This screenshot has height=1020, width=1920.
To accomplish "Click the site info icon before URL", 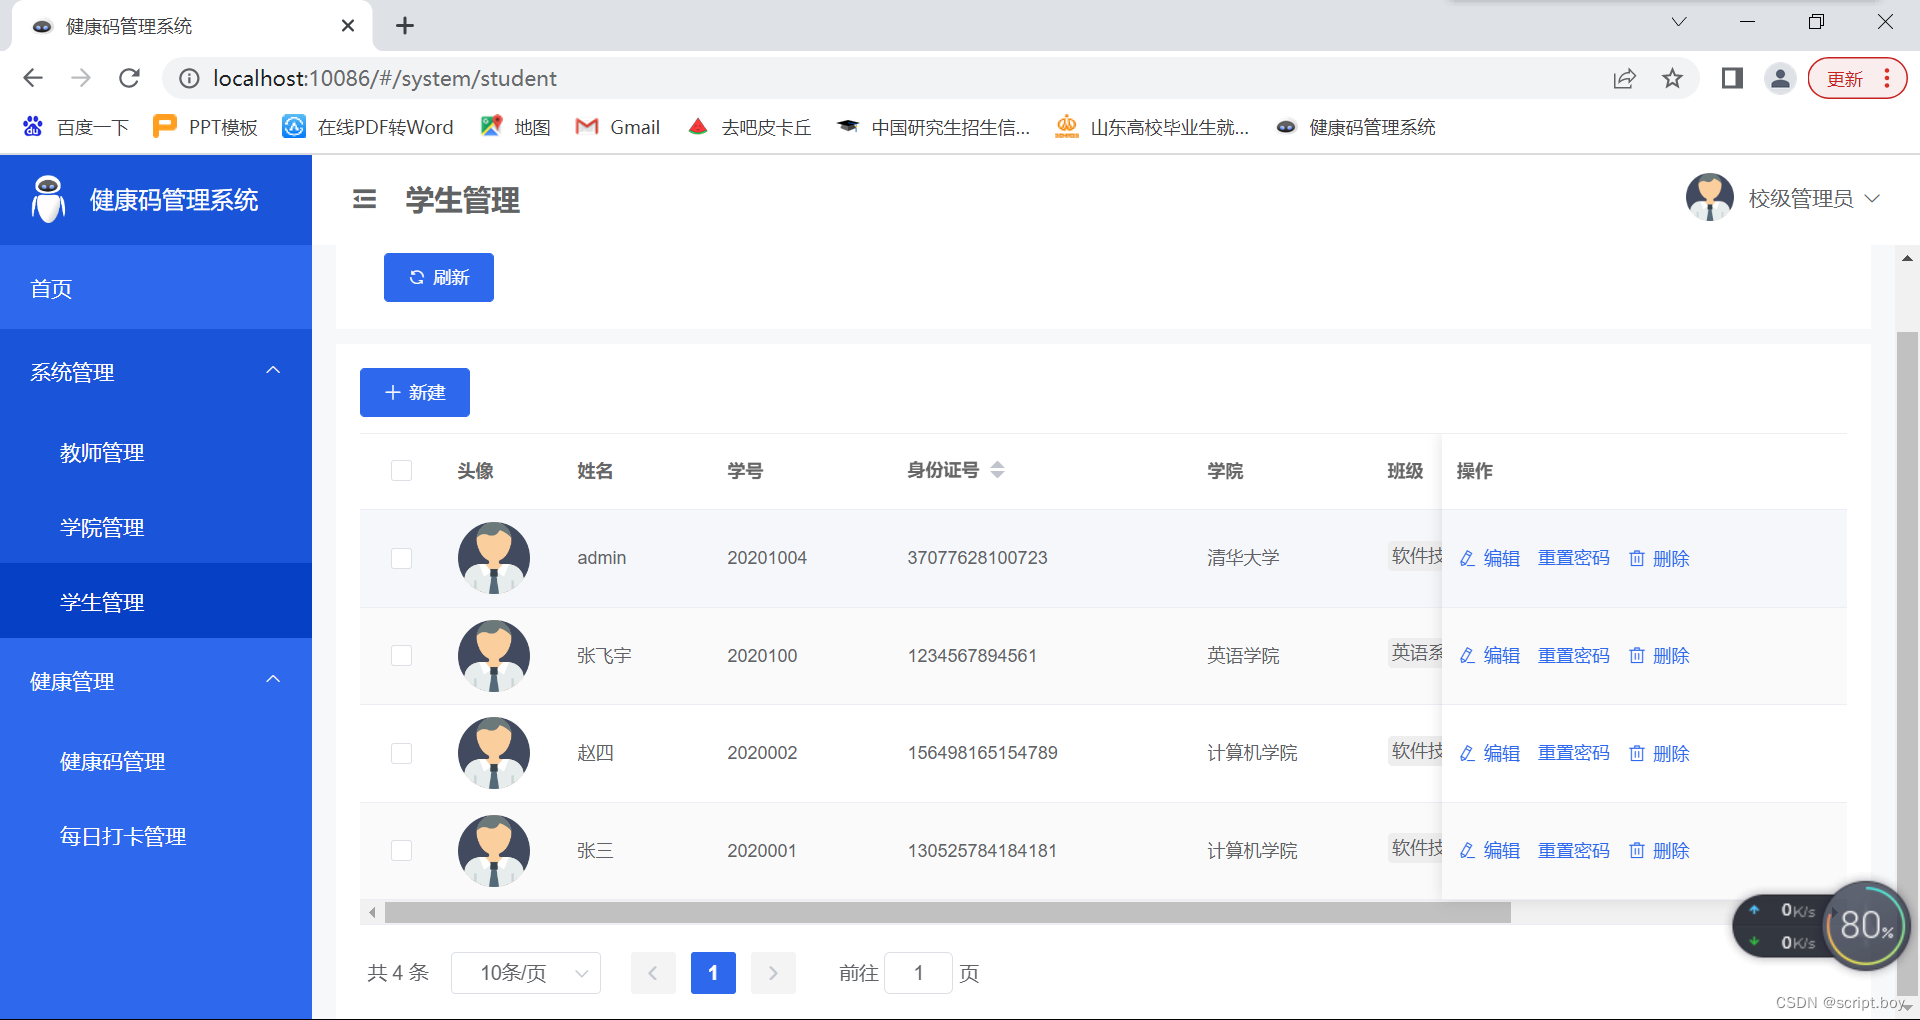I will (189, 78).
